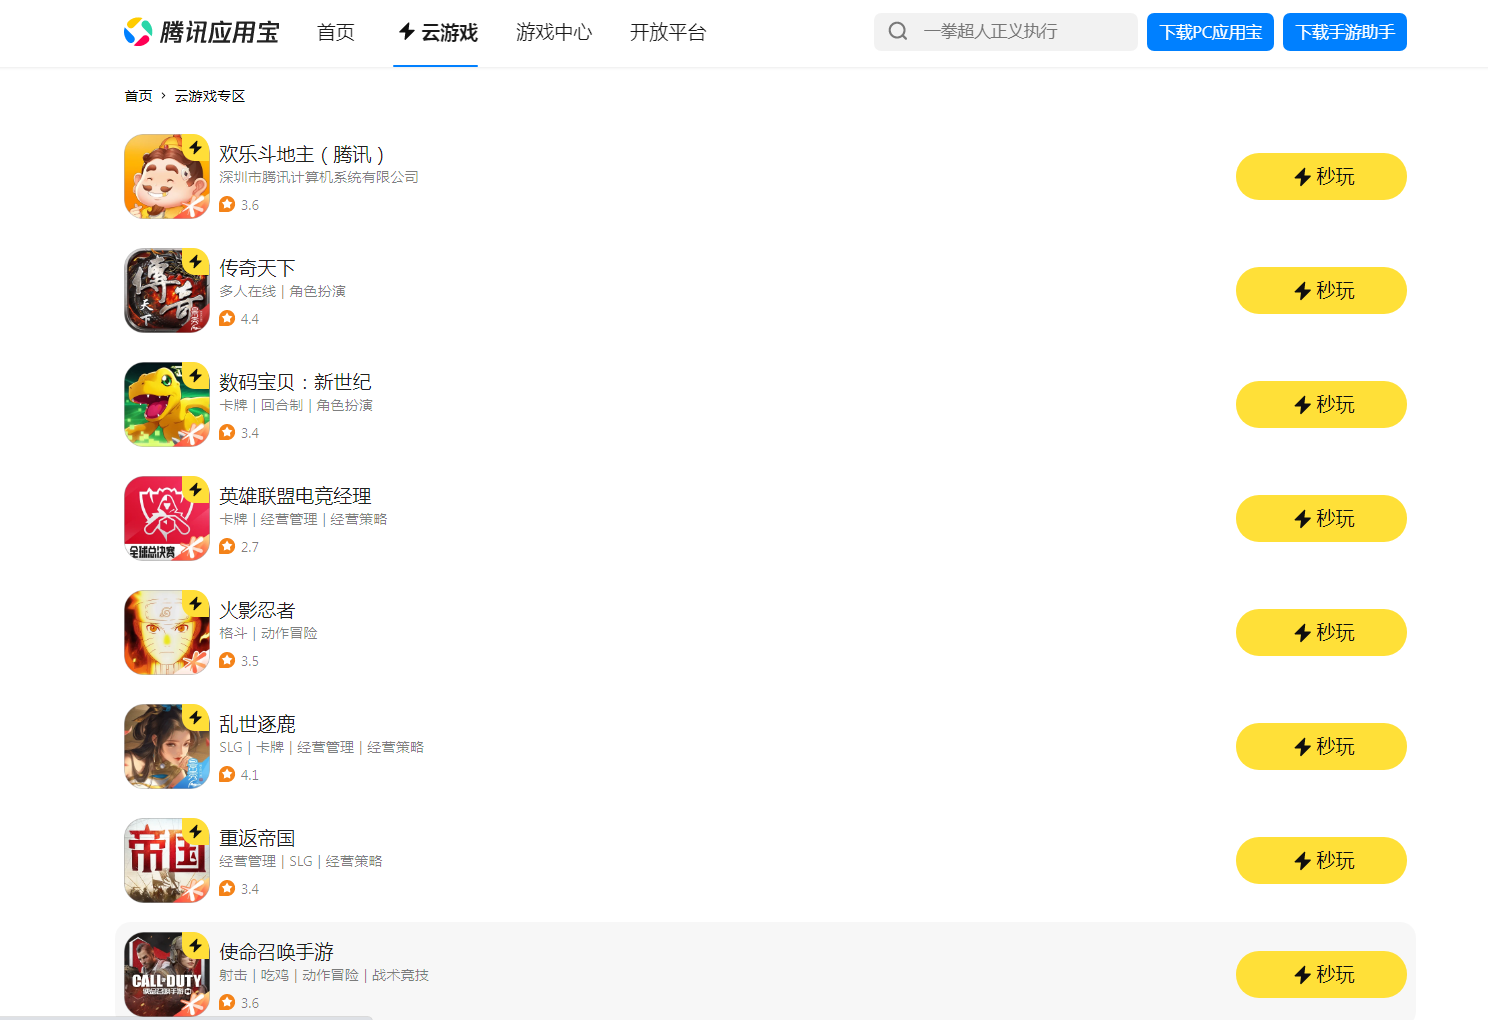Play 英雄联盟电竞经理 with 秒玩 button

(1321, 518)
